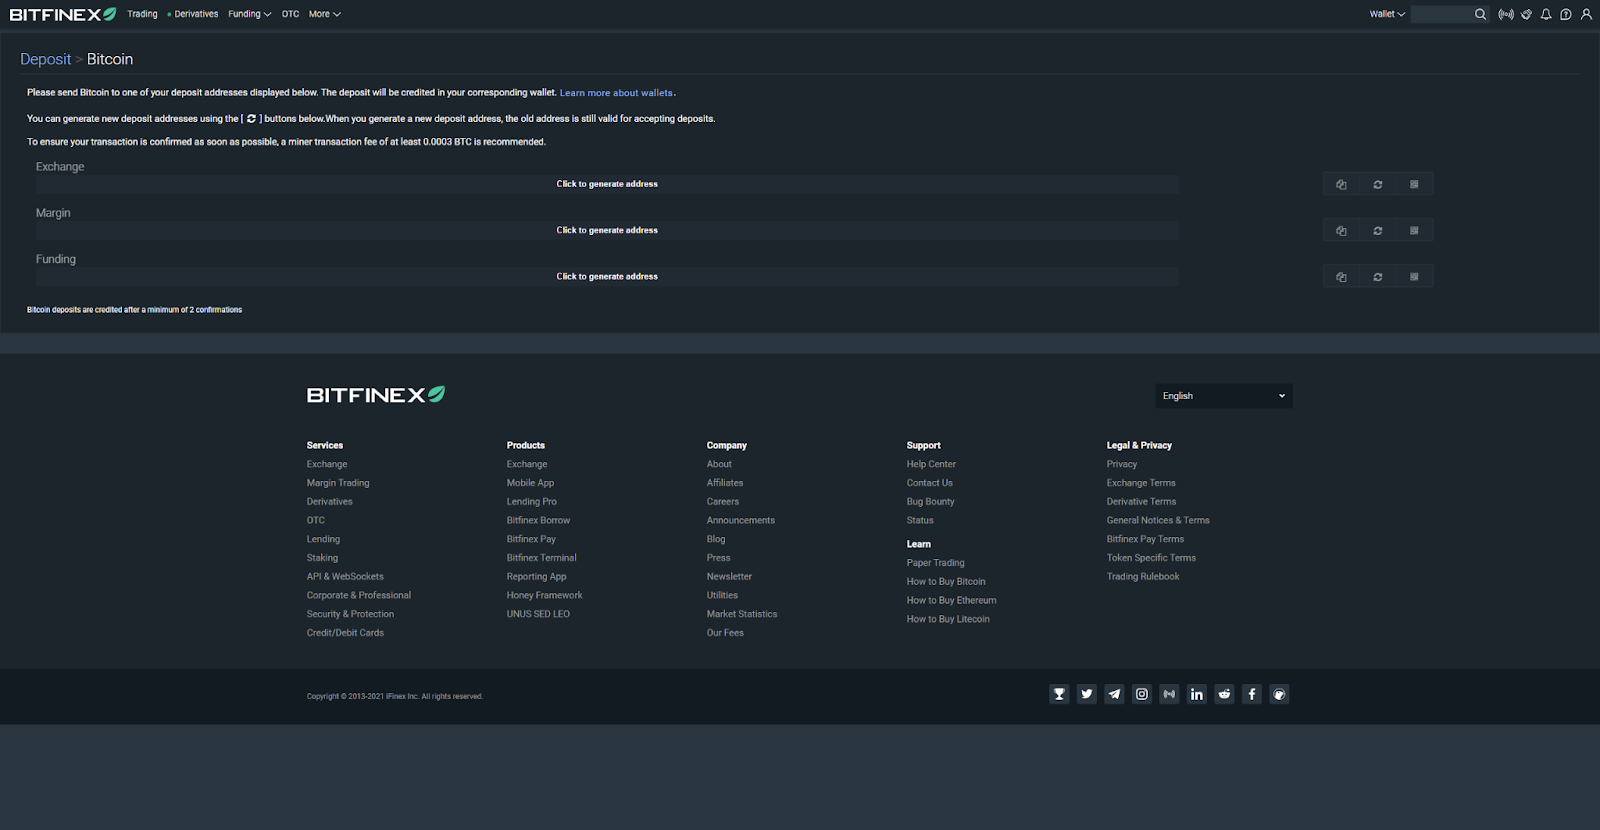The width and height of the screenshot is (1600, 830).
Task: Open the handshake icon in the header
Action: point(1526,14)
